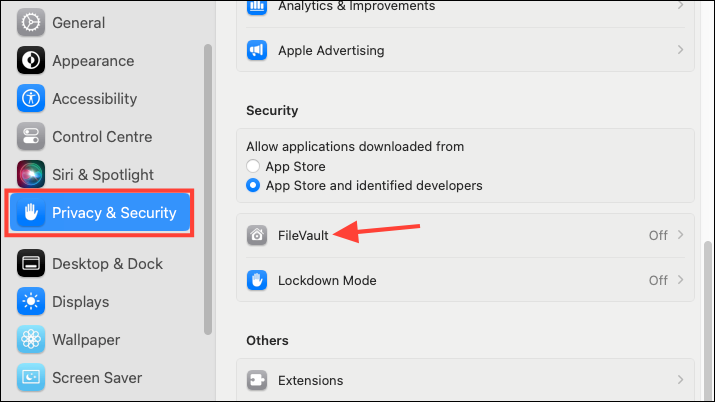Viewport: 715px width, 402px height.
Task: Open the Apple Advertising row
Action: click(465, 50)
